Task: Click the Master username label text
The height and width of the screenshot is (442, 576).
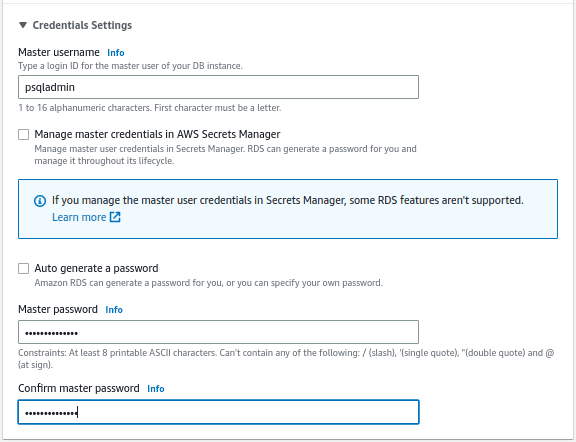Action: tap(59, 52)
